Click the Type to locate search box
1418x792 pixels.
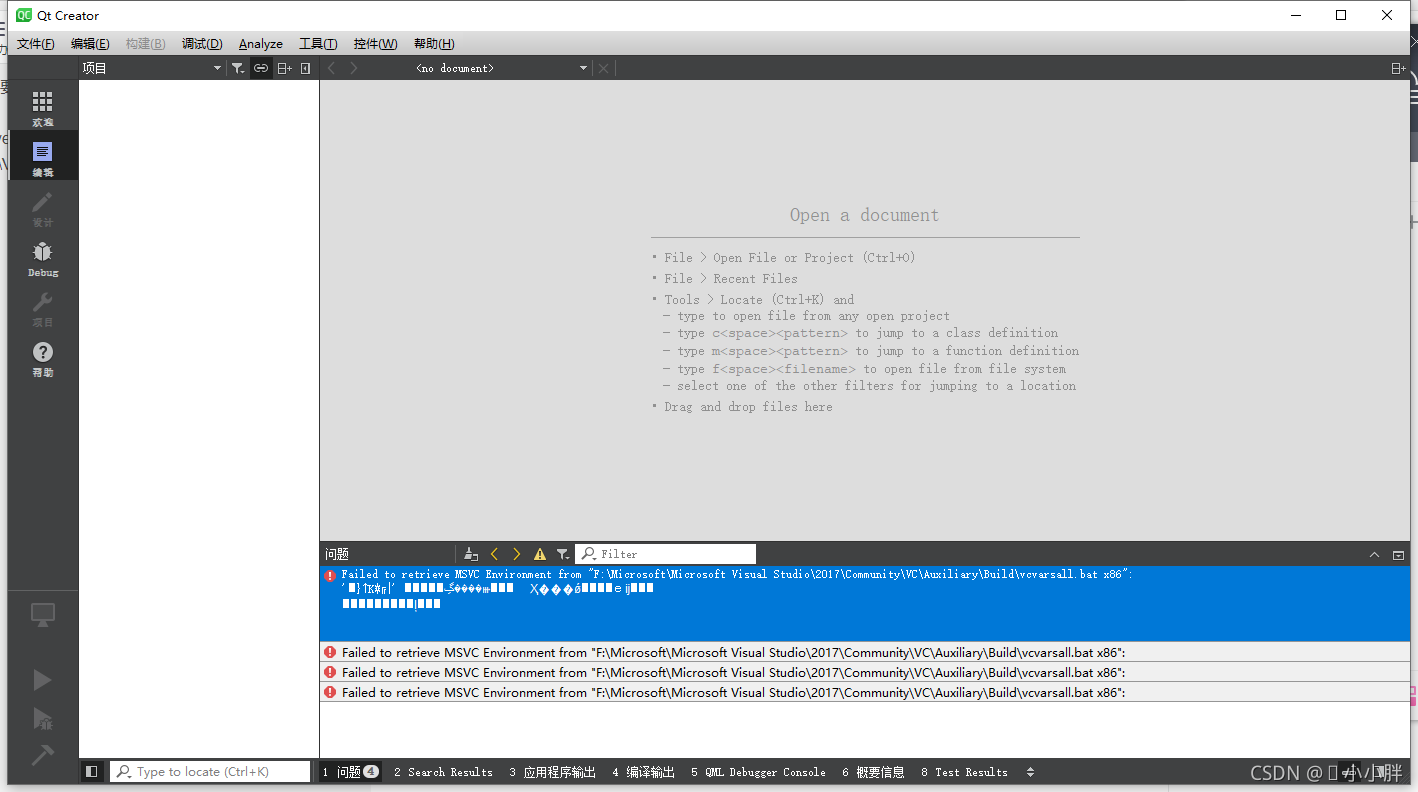(x=211, y=772)
